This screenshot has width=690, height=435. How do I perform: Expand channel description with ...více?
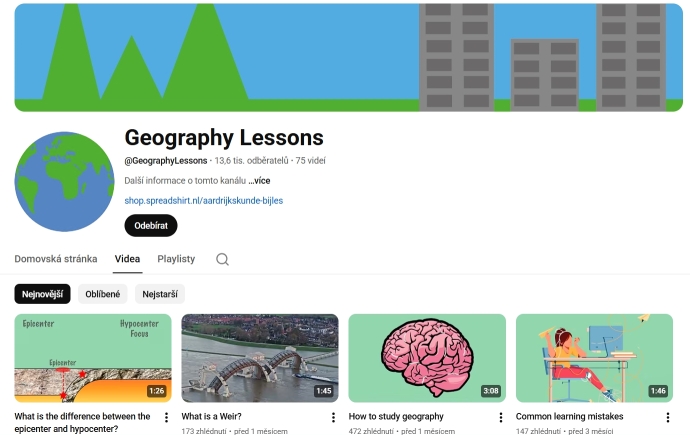(259, 180)
